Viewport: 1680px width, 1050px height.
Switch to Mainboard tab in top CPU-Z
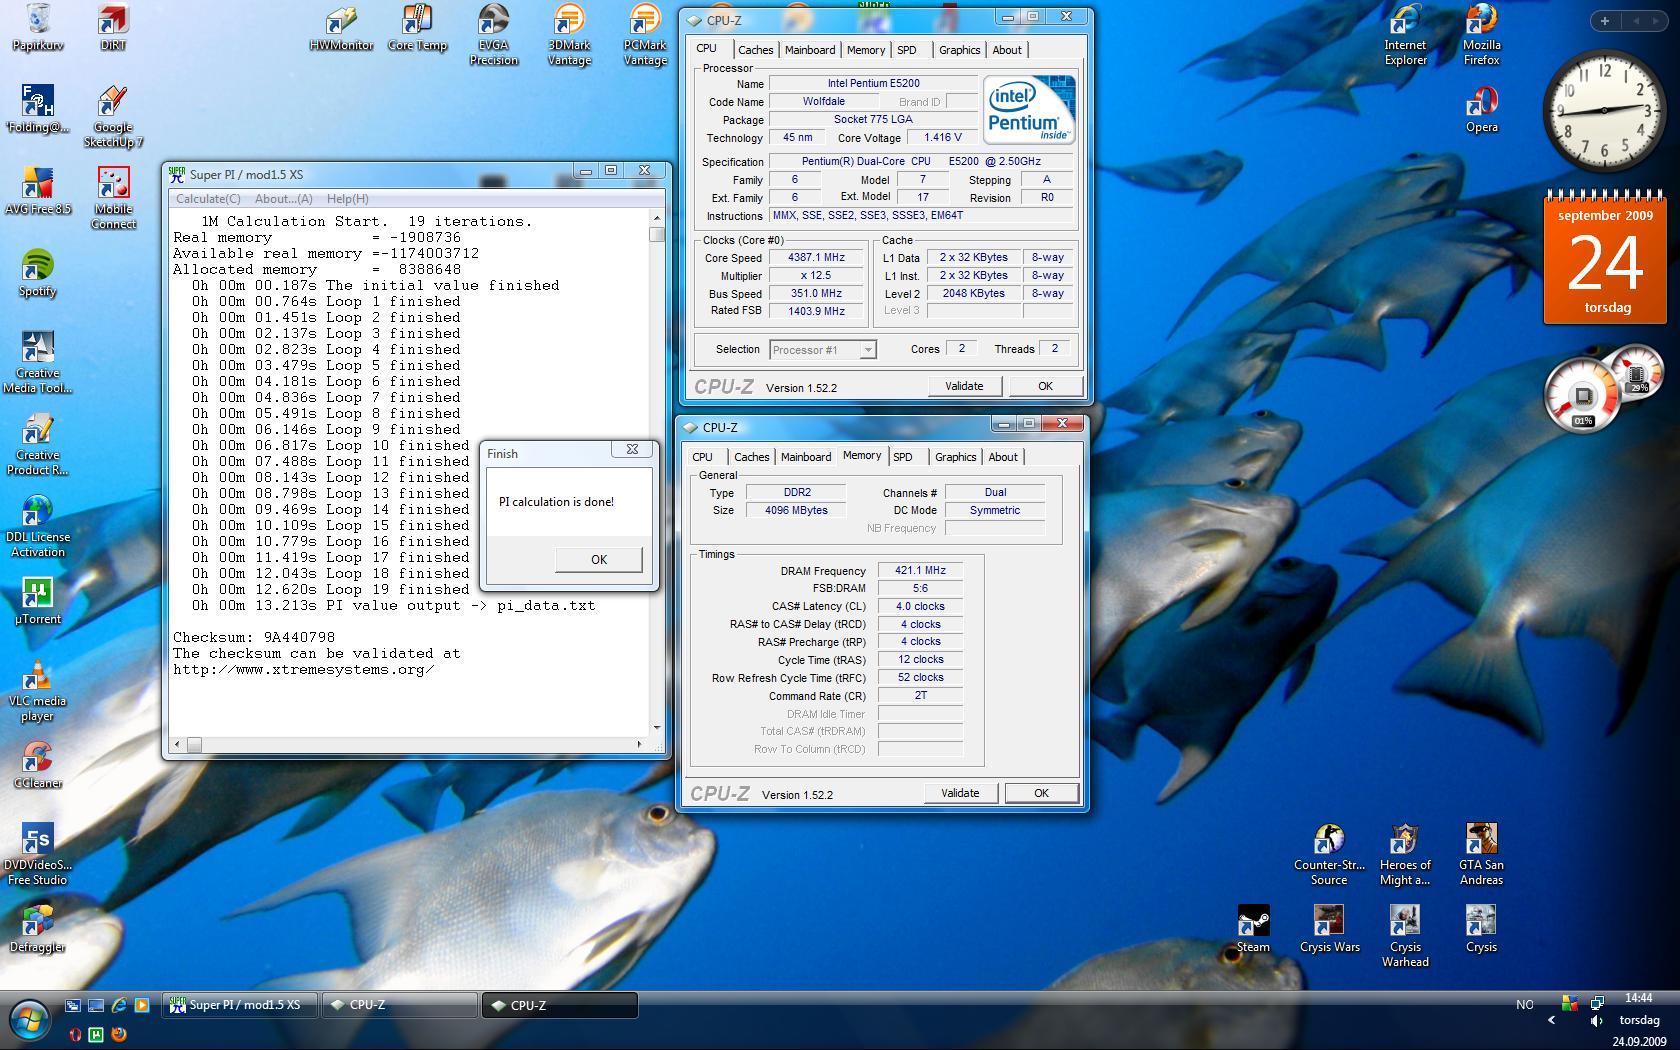pos(810,50)
